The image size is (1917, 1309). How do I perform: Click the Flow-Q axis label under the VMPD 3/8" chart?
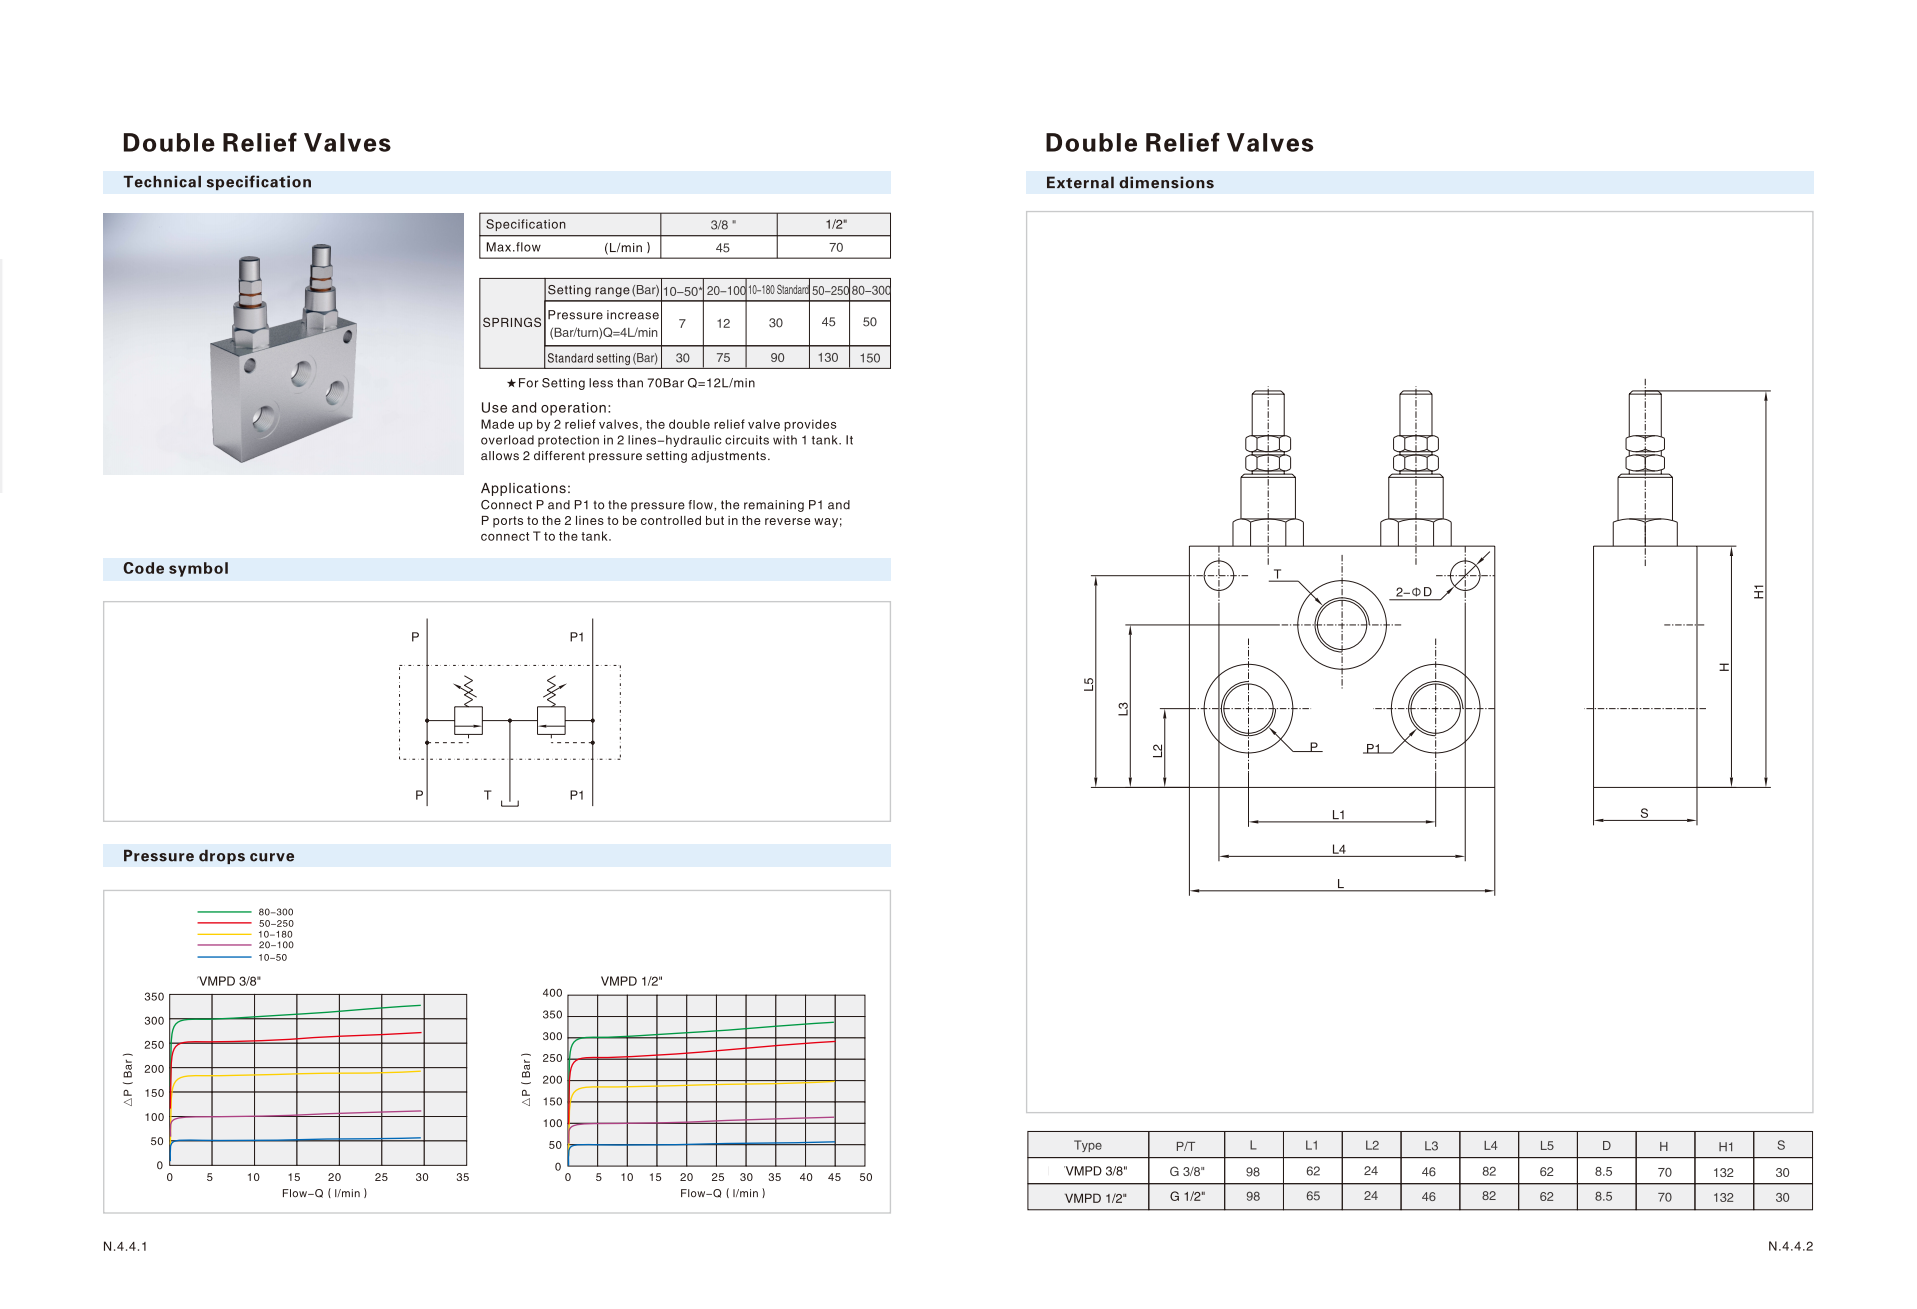point(324,1193)
